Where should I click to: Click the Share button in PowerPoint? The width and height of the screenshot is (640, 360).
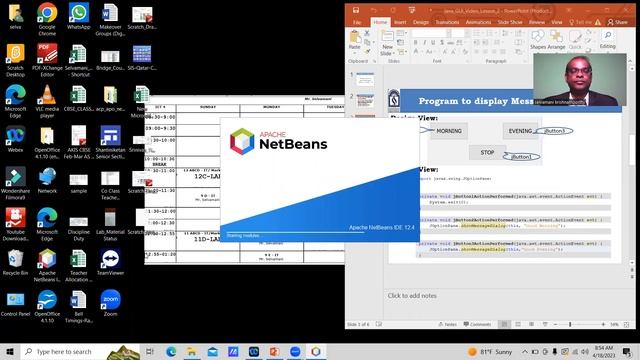[x=618, y=22]
